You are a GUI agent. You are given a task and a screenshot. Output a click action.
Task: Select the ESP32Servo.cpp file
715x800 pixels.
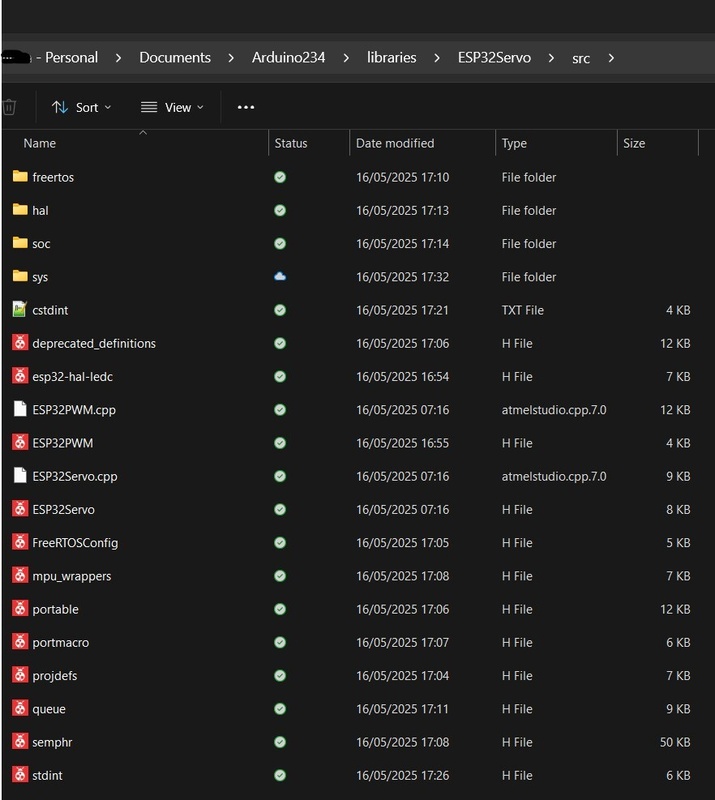(x=75, y=476)
